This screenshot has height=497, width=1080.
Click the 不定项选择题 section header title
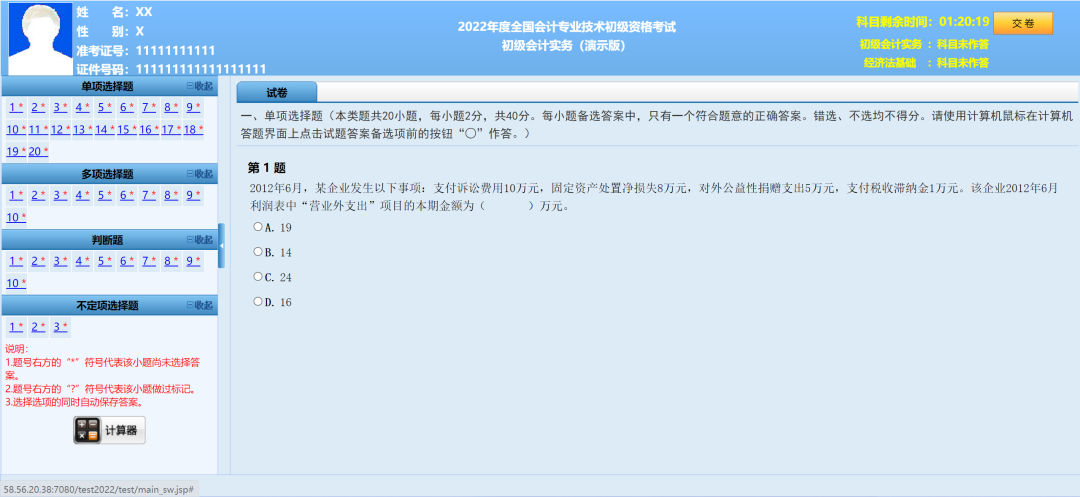point(107,305)
